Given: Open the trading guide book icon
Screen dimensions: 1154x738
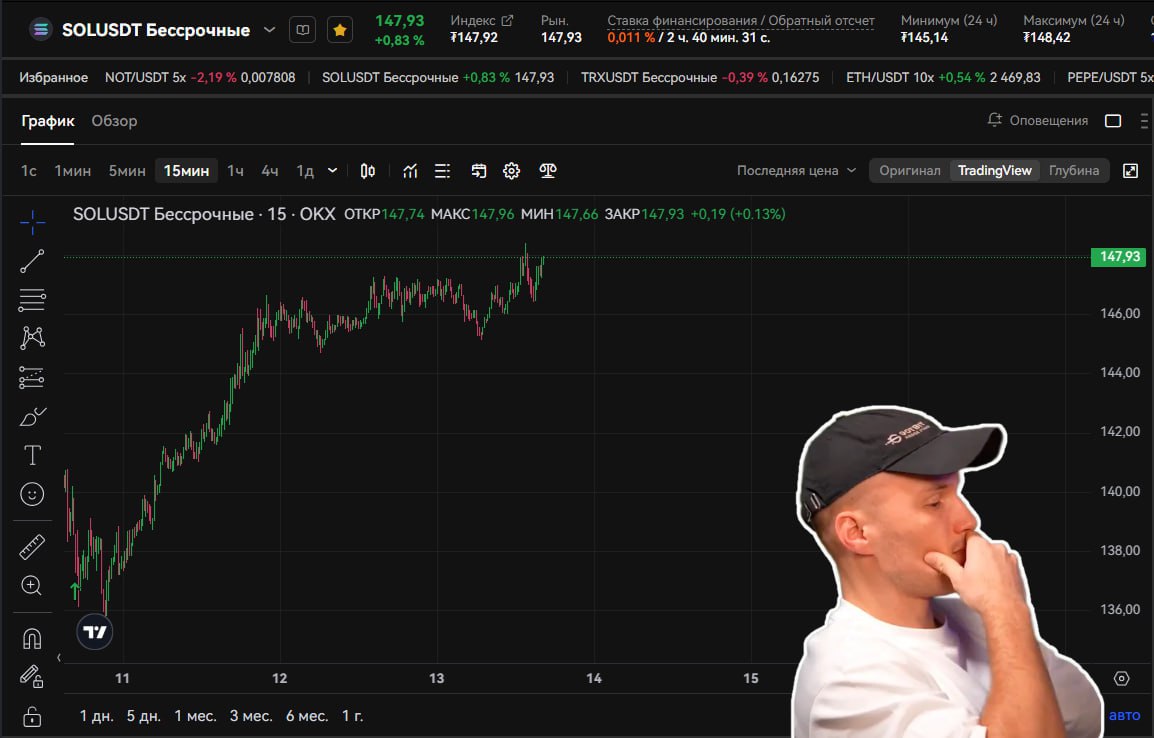Looking at the screenshot, I should click(x=302, y=30).
